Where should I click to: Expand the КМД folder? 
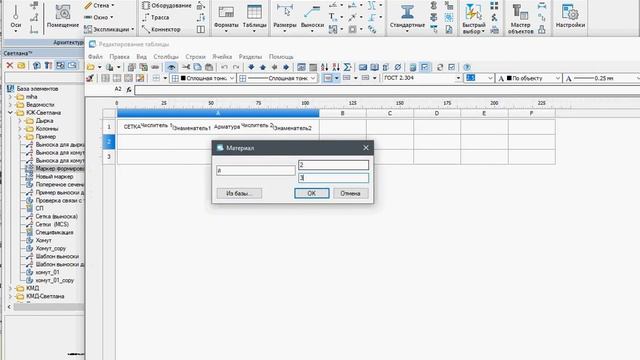10,288
